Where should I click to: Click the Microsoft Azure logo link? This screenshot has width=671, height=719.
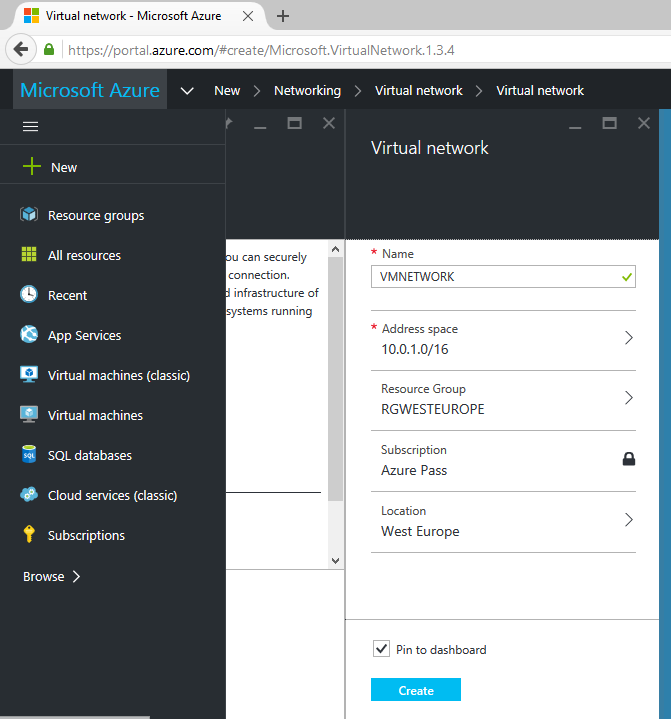(90, 90)
